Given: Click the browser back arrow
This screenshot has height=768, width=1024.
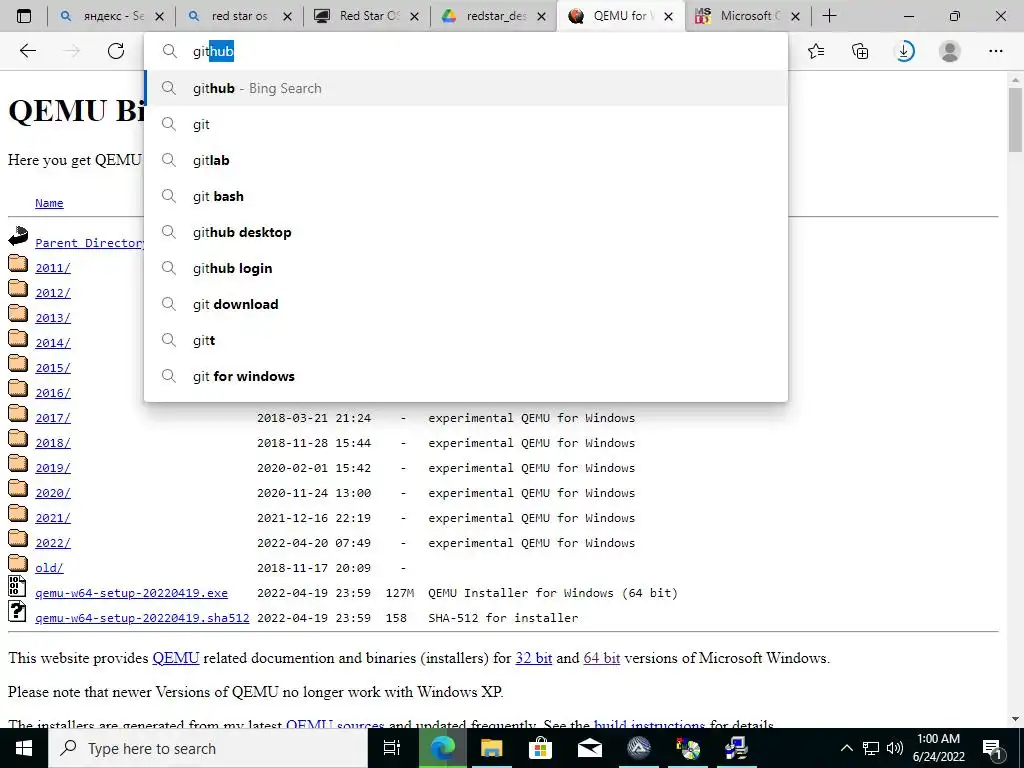Looking at the screenshot, I should [x=27, y=51].
